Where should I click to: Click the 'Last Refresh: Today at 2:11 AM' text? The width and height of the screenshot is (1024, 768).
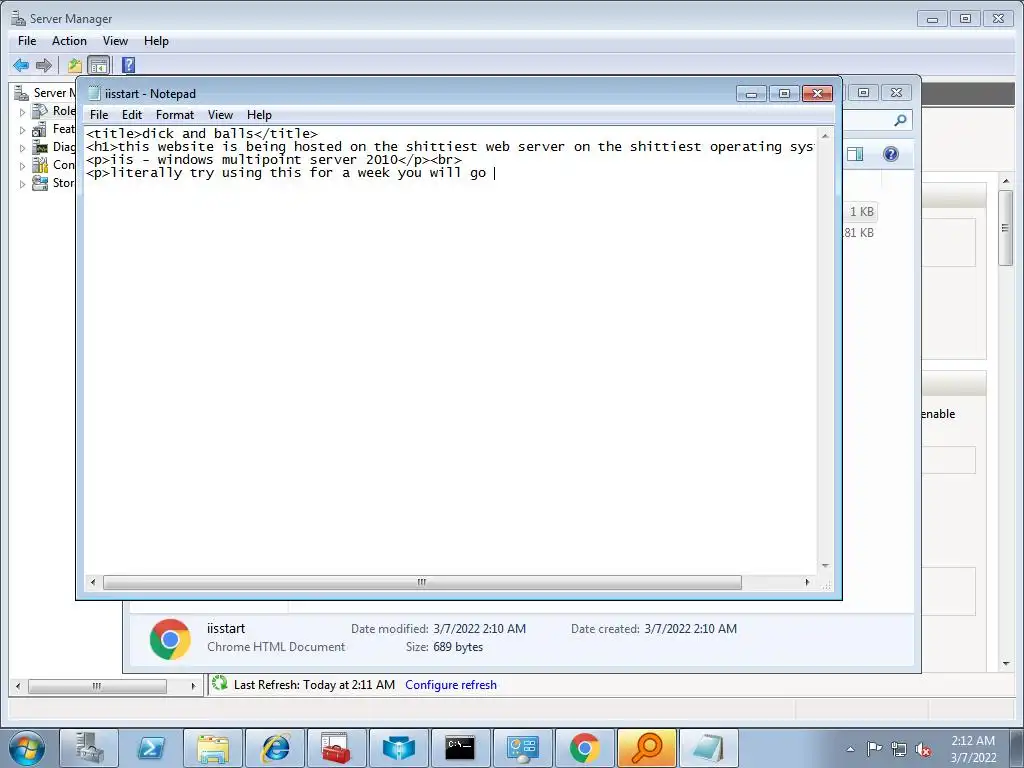pyautogui.click(x=314, y=685)
